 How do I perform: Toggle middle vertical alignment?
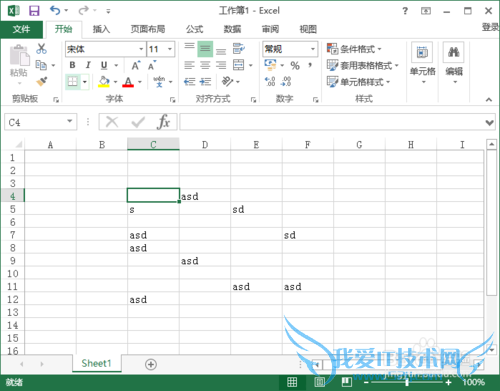(205, 49)
